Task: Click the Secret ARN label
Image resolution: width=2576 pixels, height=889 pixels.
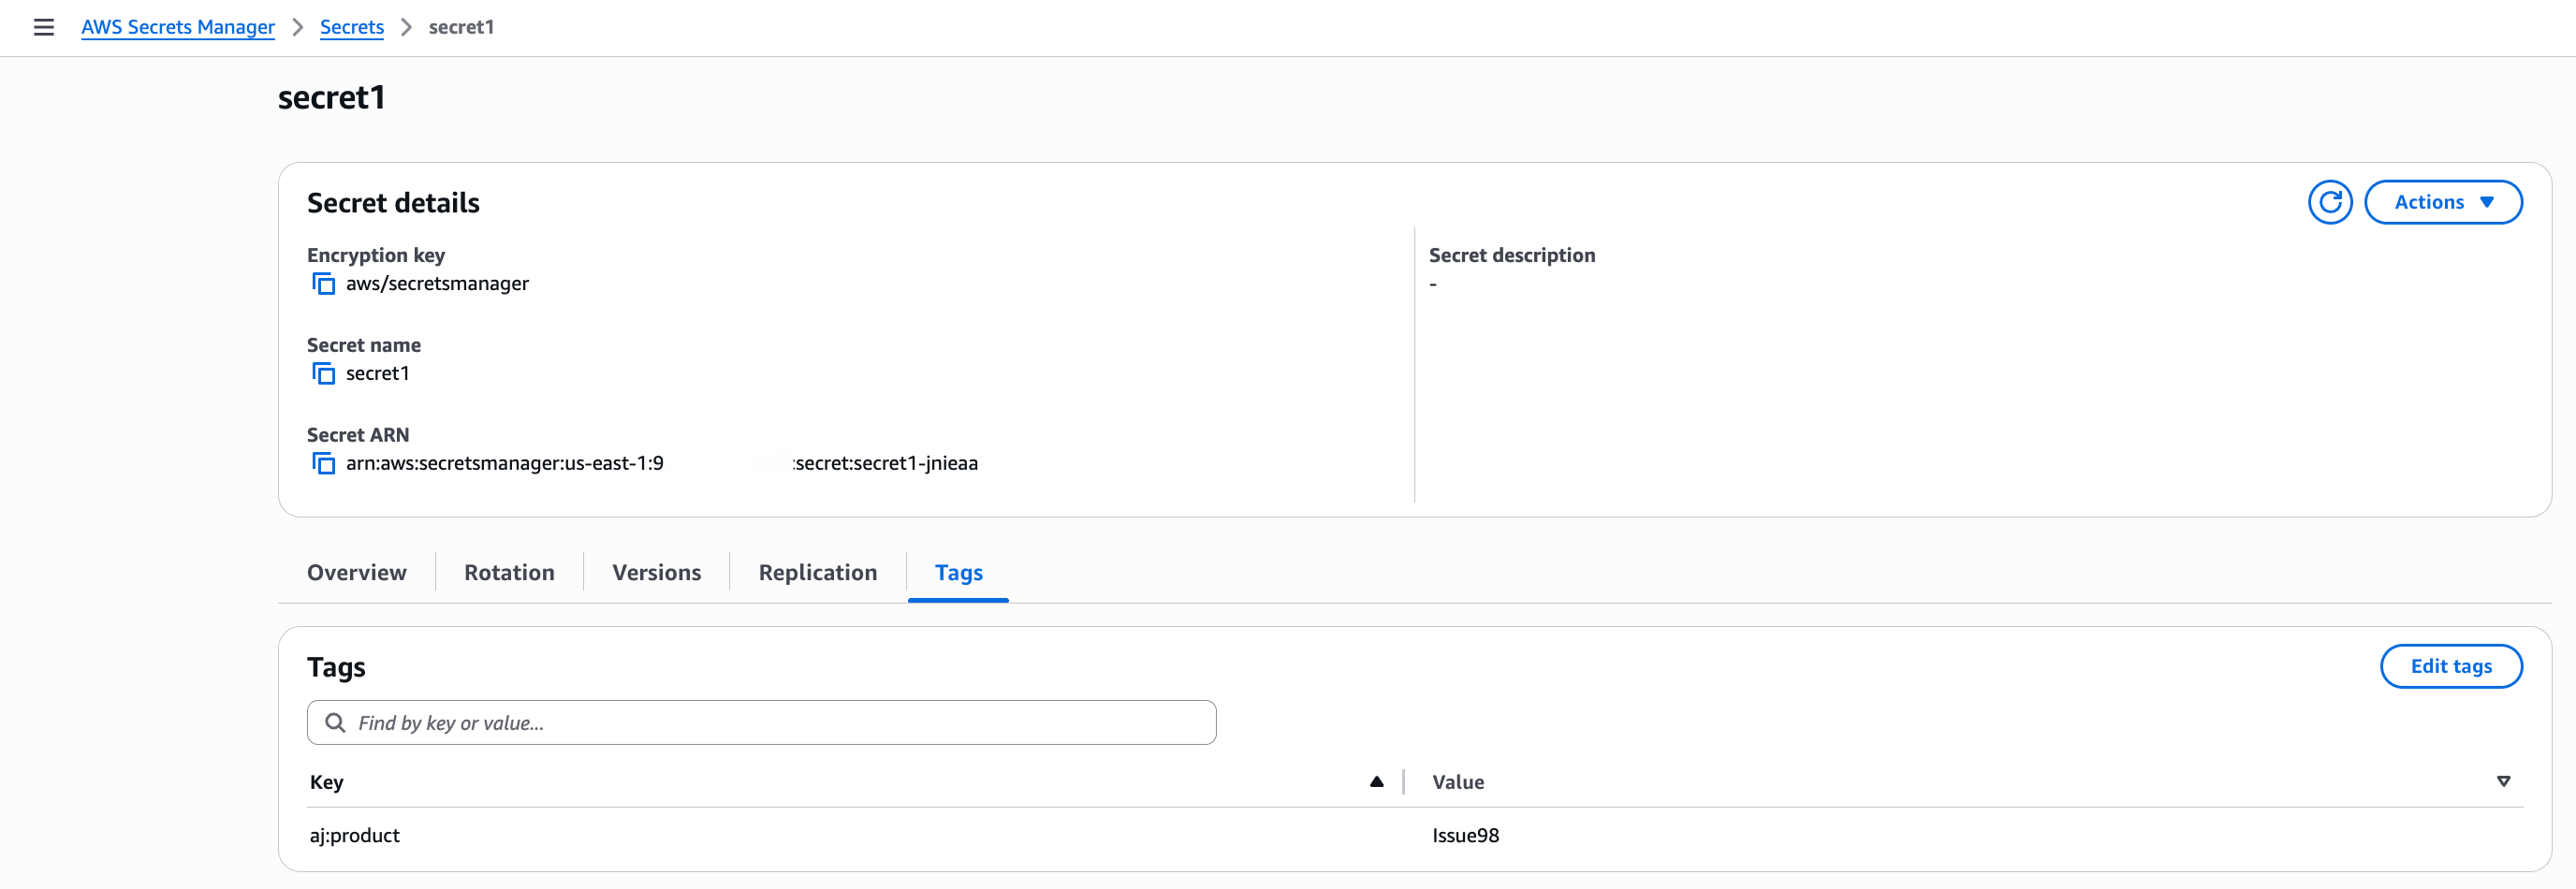Action: click(x=358, y=435)
